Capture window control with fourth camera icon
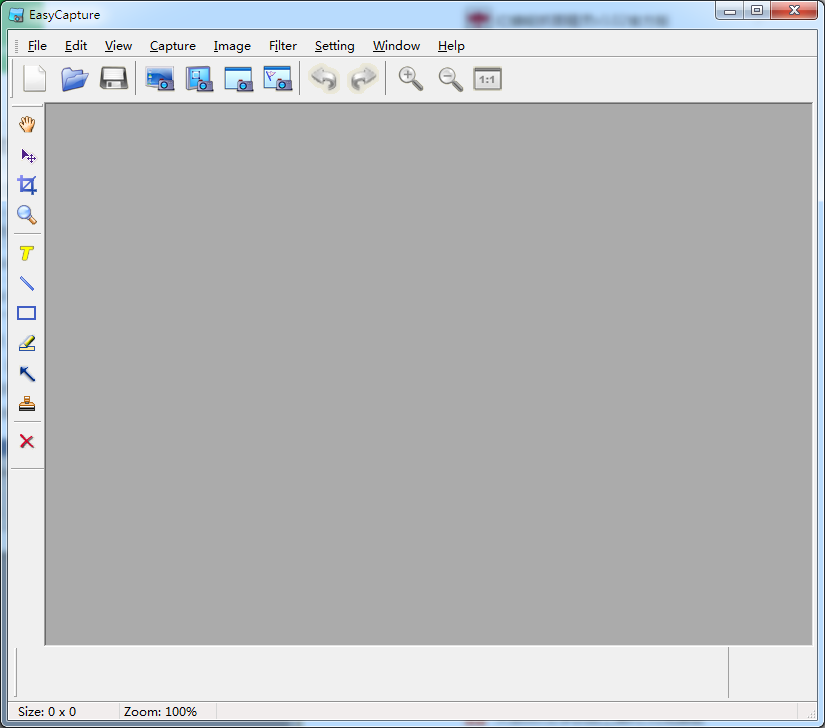 [x=277, y=79]
